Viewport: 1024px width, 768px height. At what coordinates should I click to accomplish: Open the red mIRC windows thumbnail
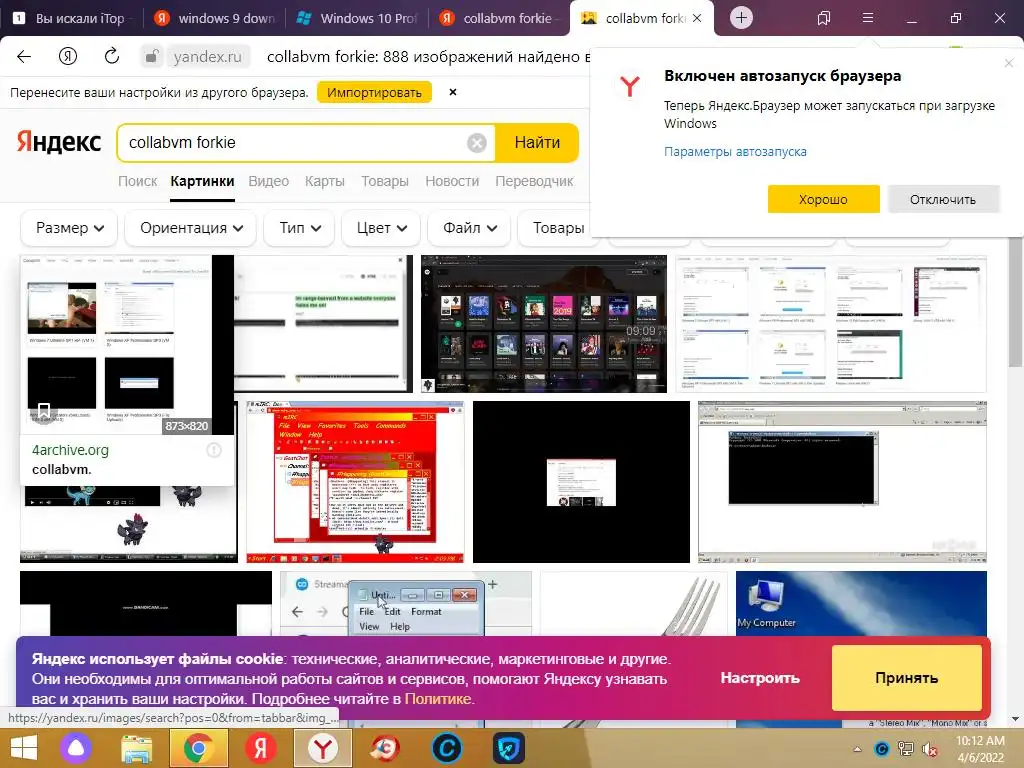coord(355,482)
